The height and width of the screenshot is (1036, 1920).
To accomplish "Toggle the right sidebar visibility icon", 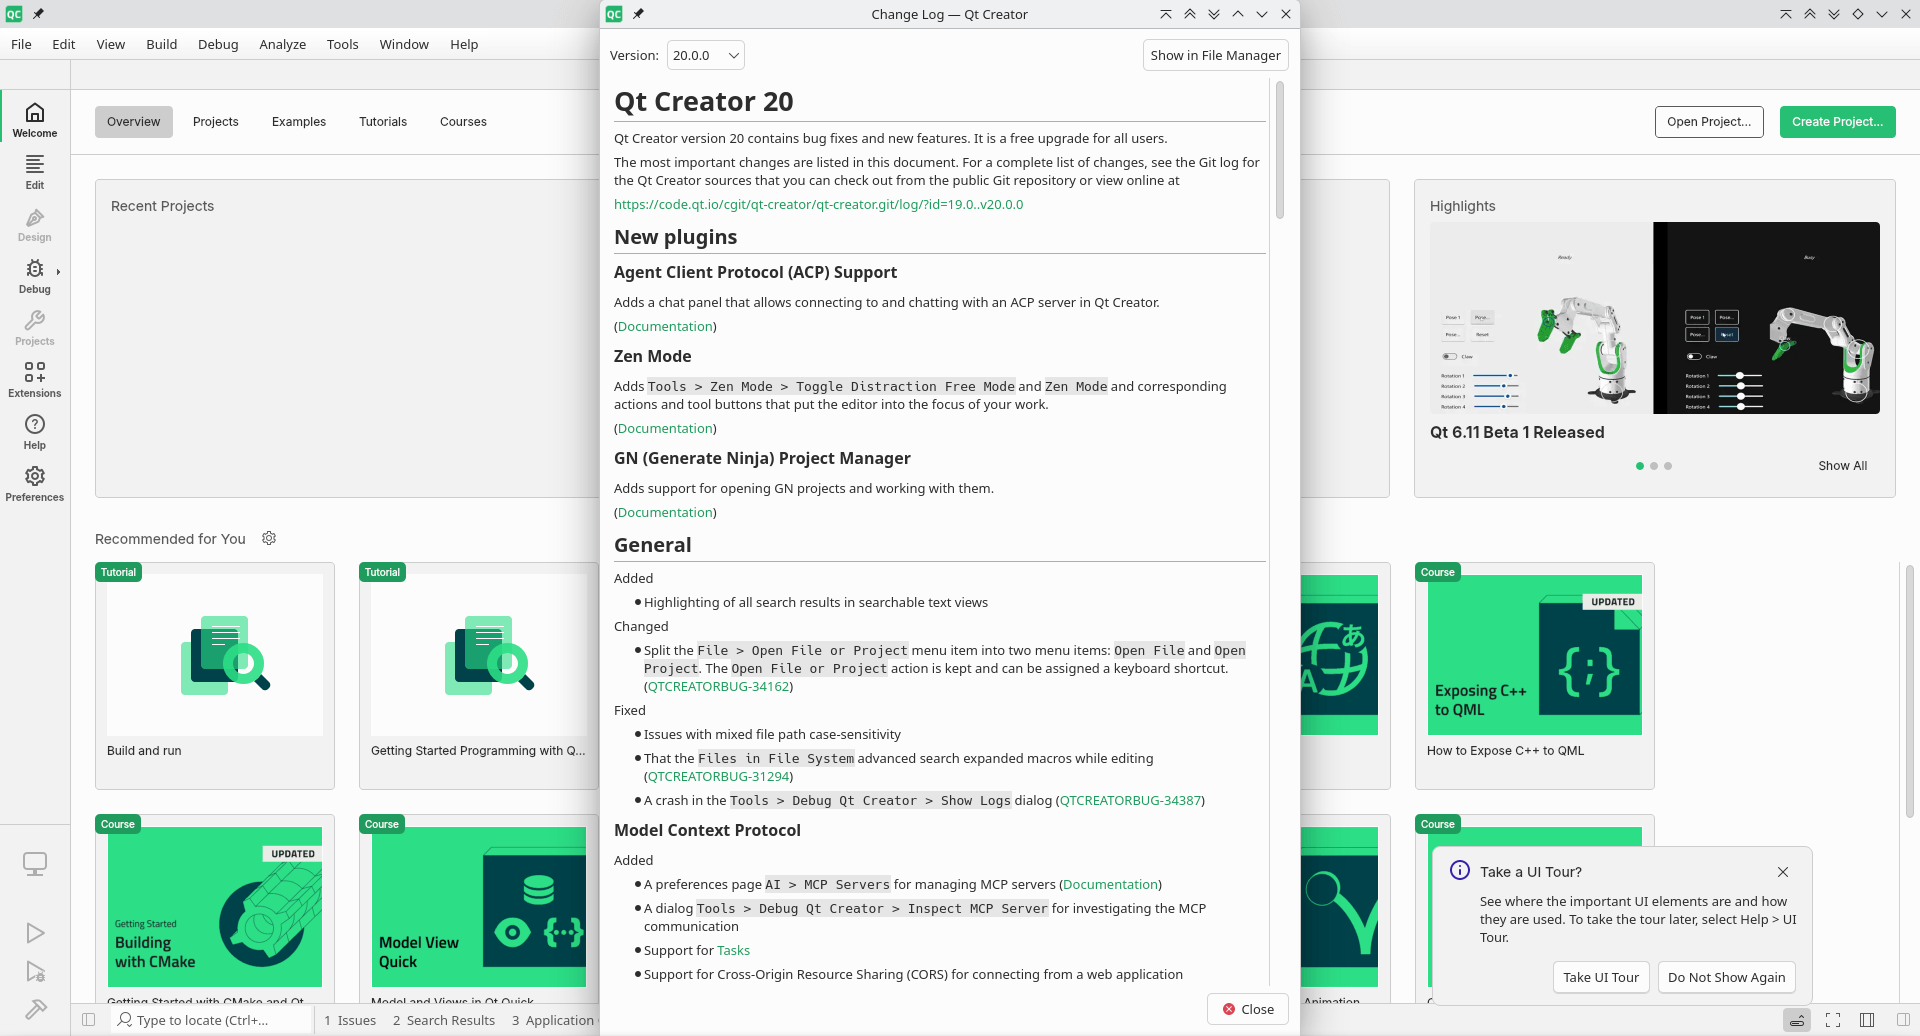I will (1902, 1020).
